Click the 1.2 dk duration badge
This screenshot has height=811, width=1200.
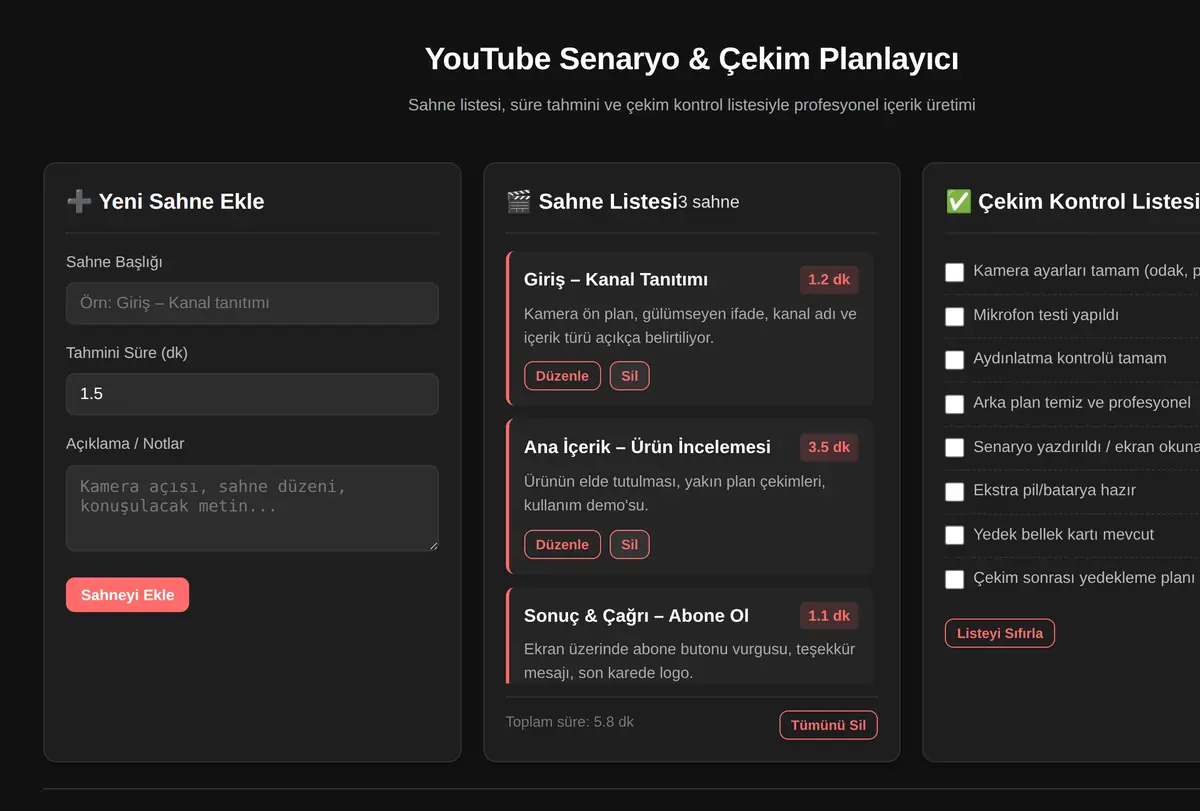pos(829,279)
